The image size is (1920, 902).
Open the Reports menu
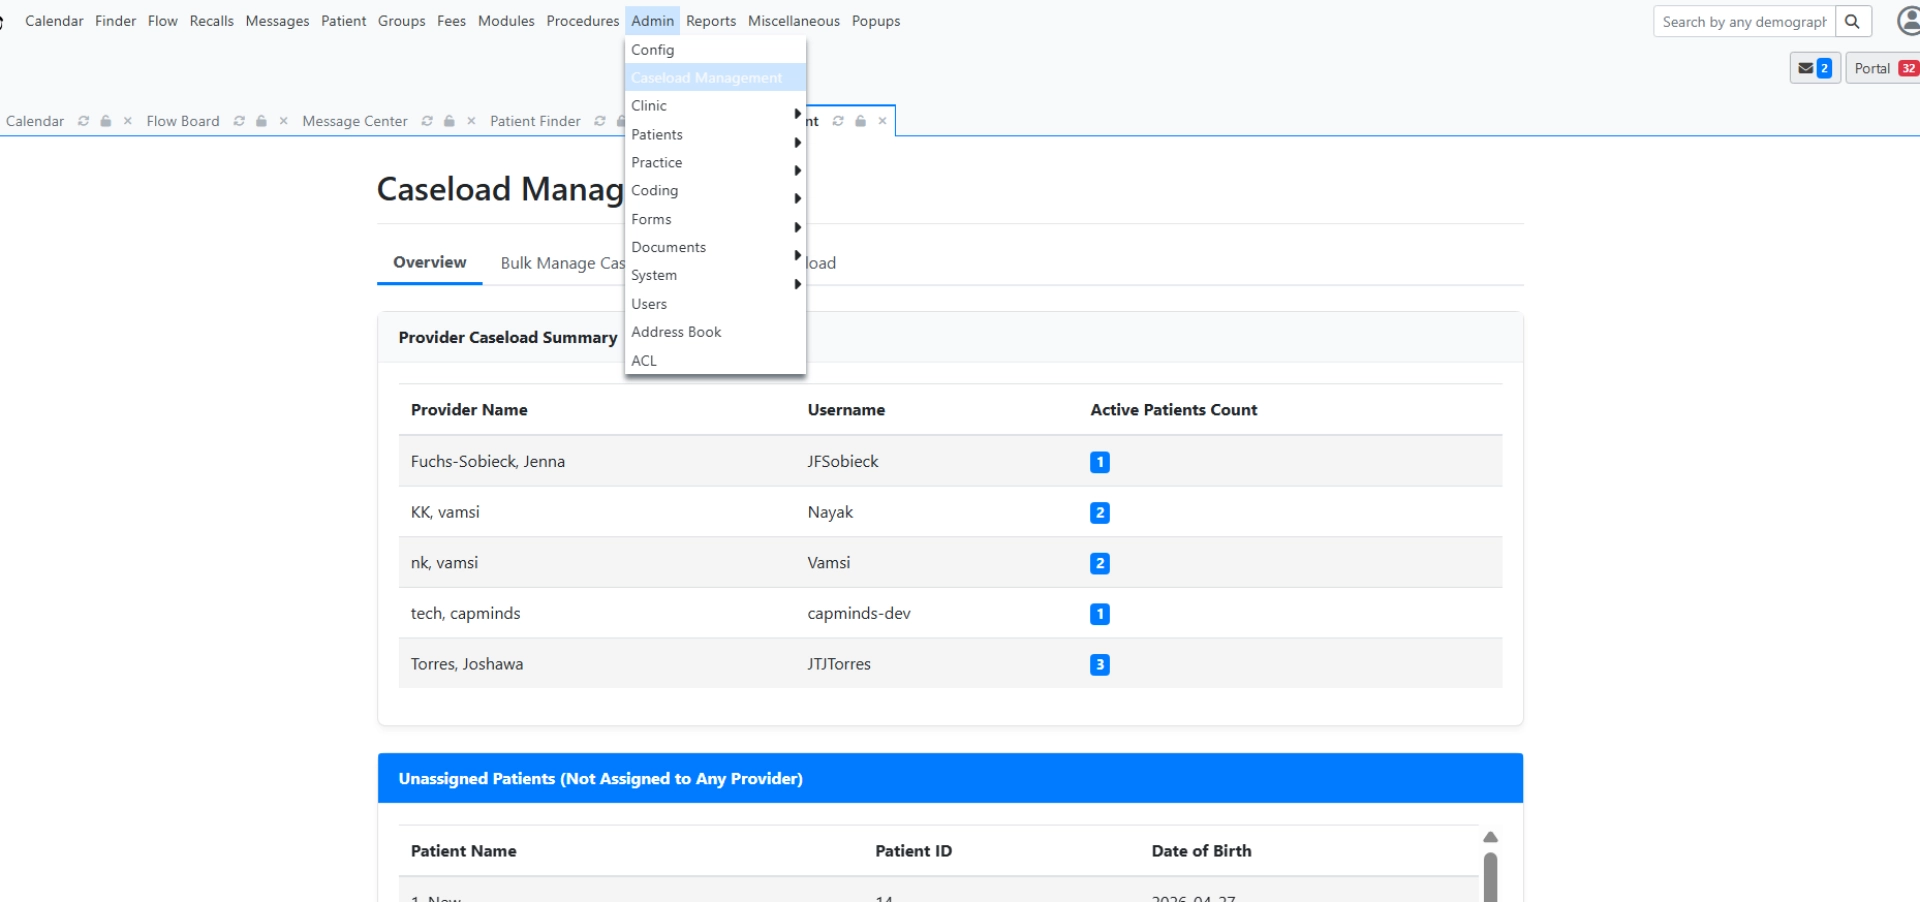[x=711, y=21]
